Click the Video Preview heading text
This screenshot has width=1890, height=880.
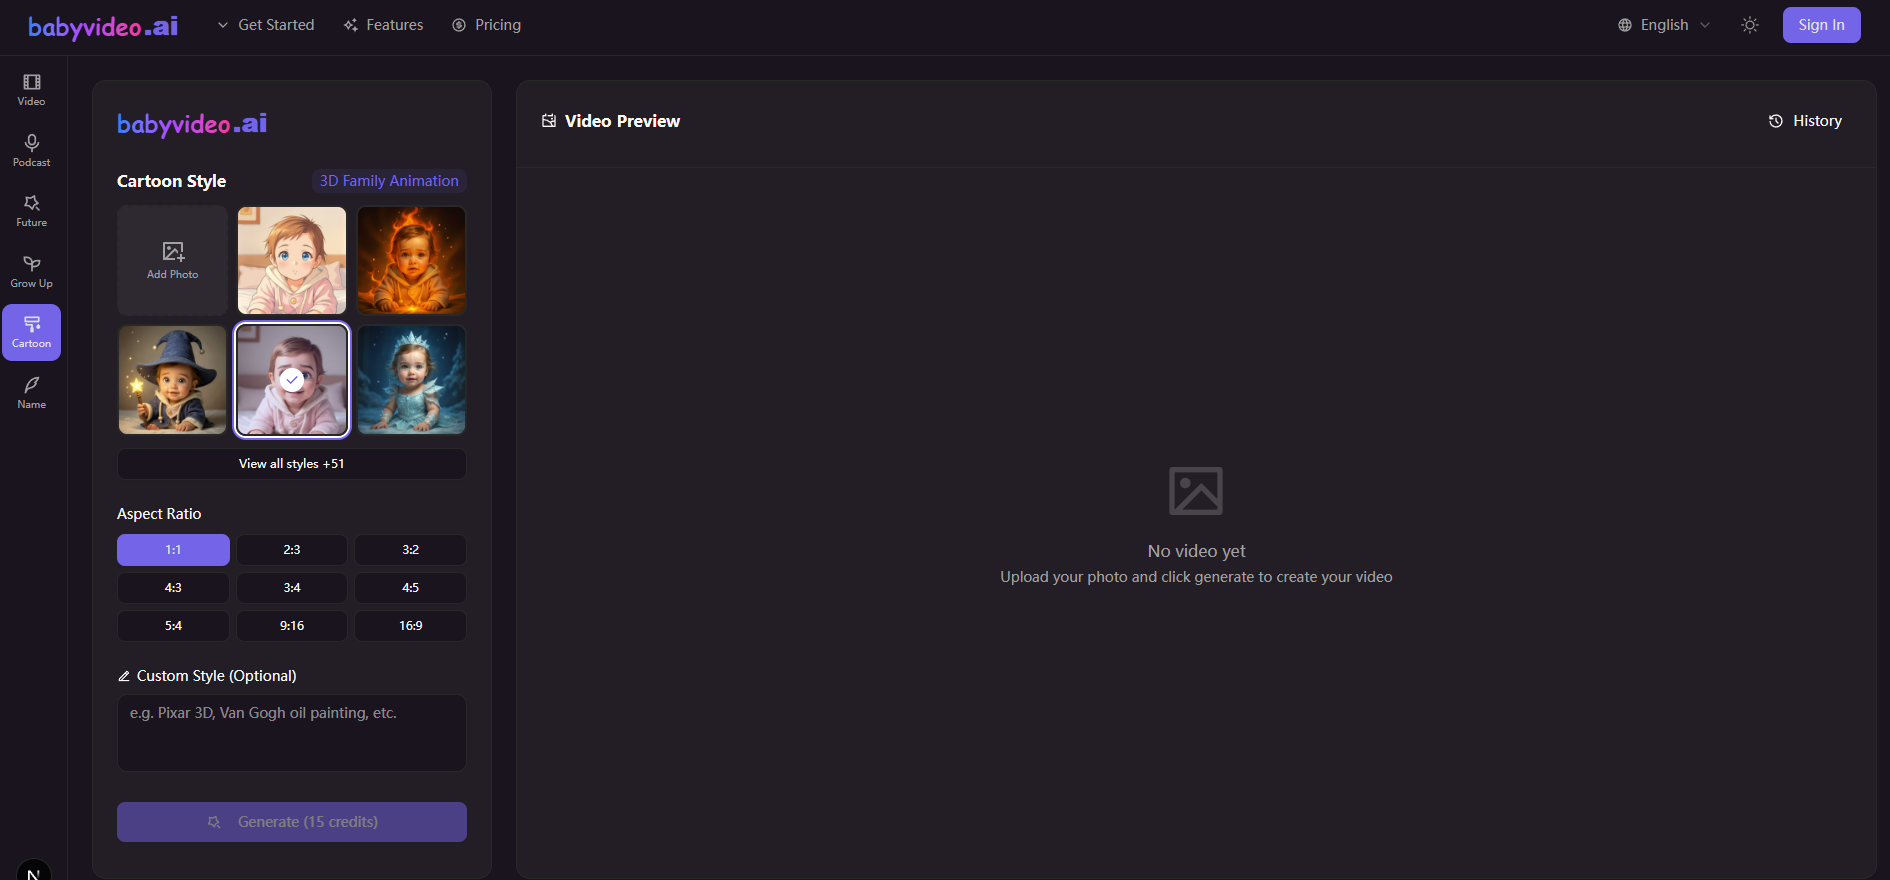click(x=622, y=121)
